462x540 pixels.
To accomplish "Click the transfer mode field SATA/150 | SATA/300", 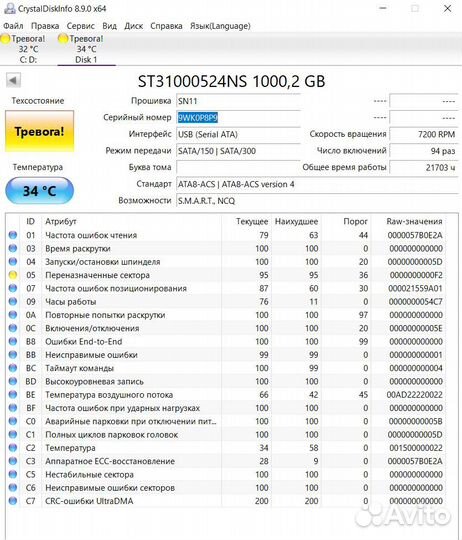I will tap(238, 151).
